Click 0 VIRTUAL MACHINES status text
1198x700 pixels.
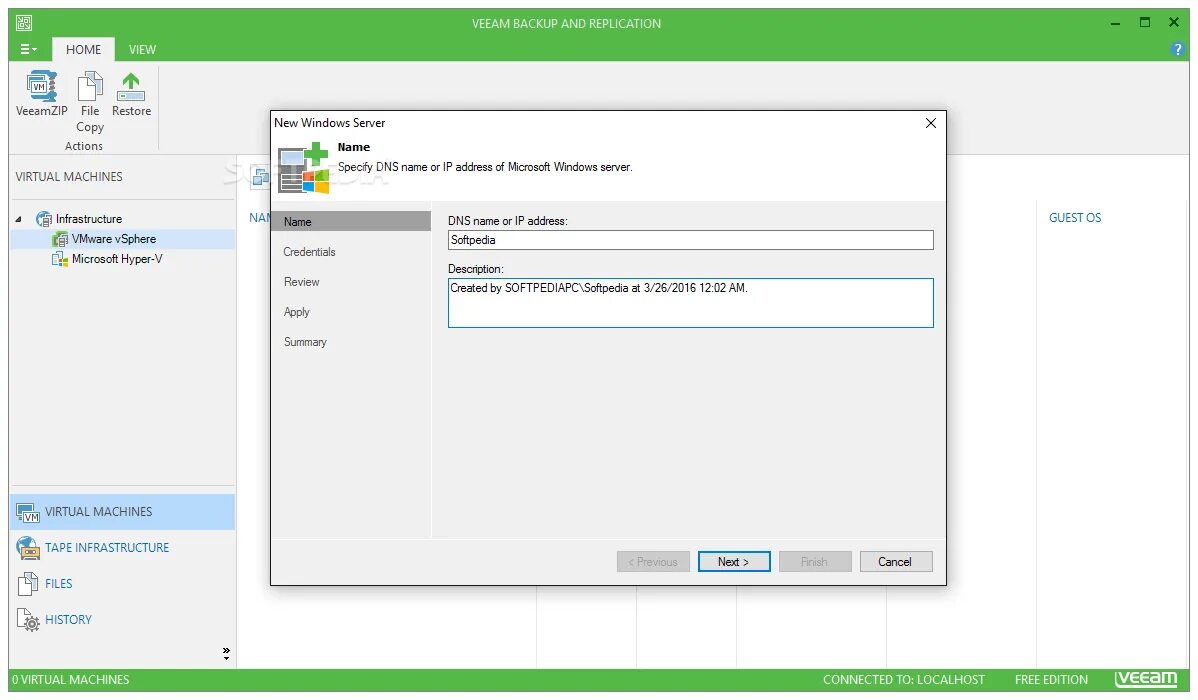point(70,680)
